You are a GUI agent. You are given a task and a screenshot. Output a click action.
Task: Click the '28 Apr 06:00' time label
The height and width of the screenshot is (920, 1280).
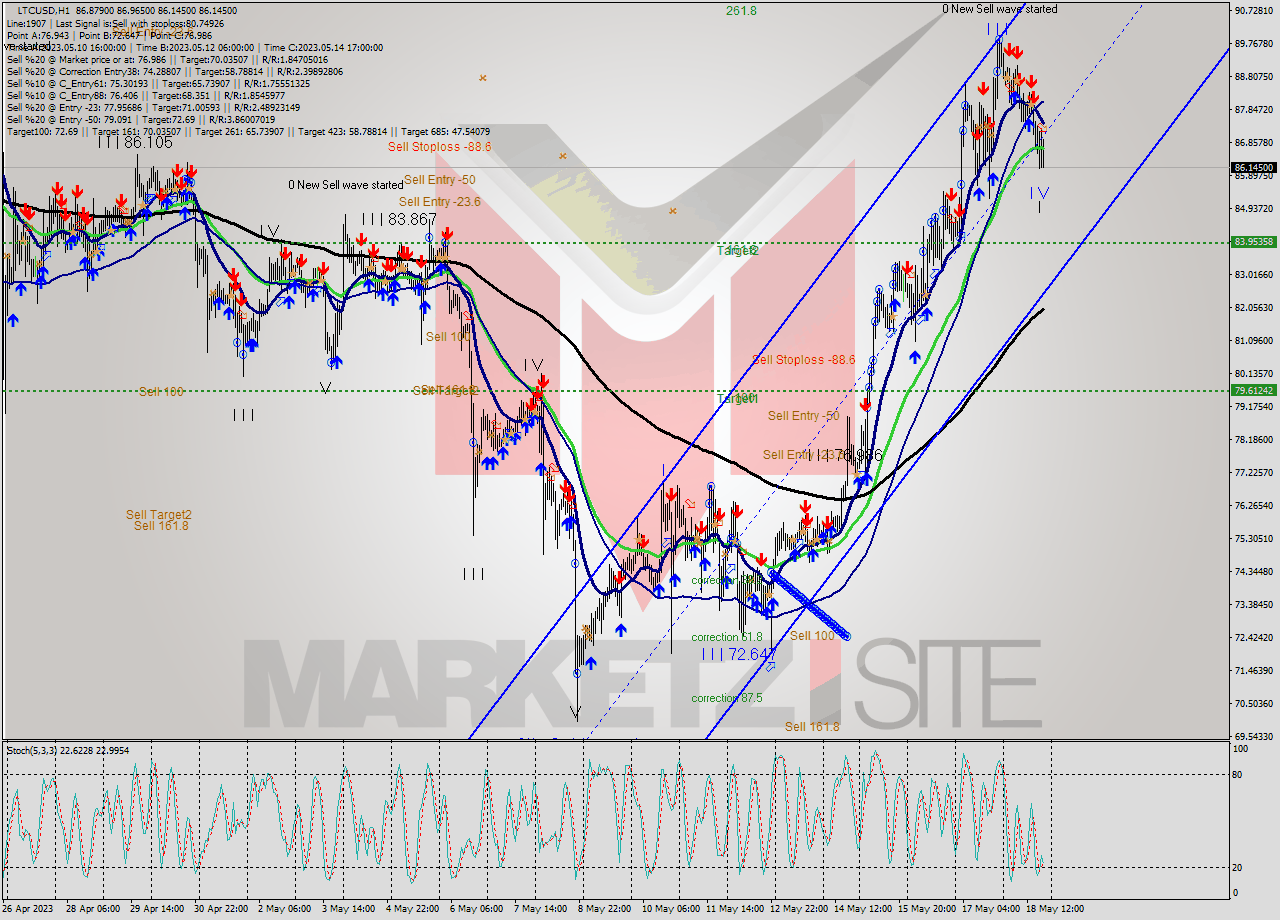pyautogui.click(x=92, y=910)
